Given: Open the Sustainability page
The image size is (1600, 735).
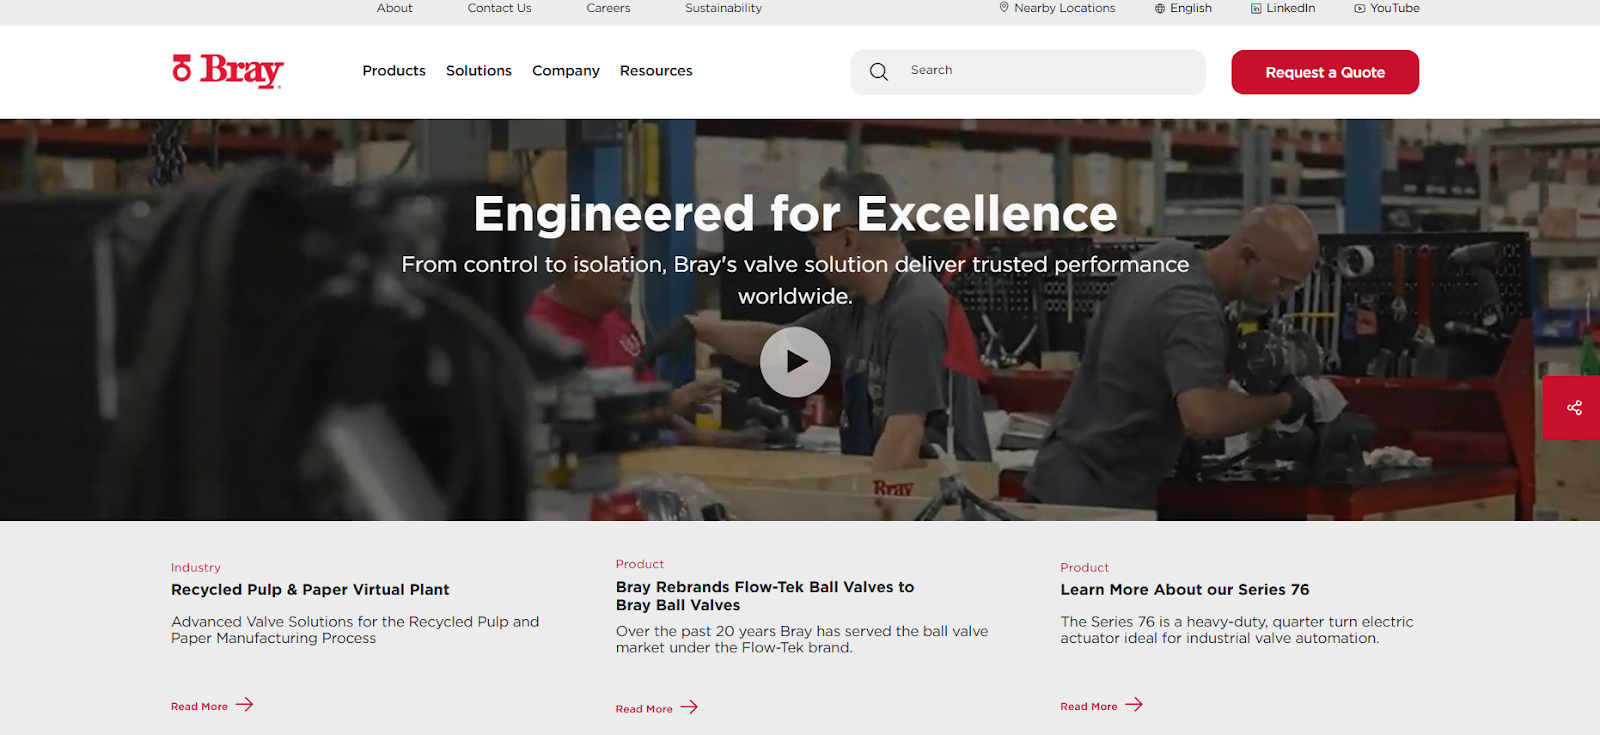Looking at the screenshot, I should 724,8.
